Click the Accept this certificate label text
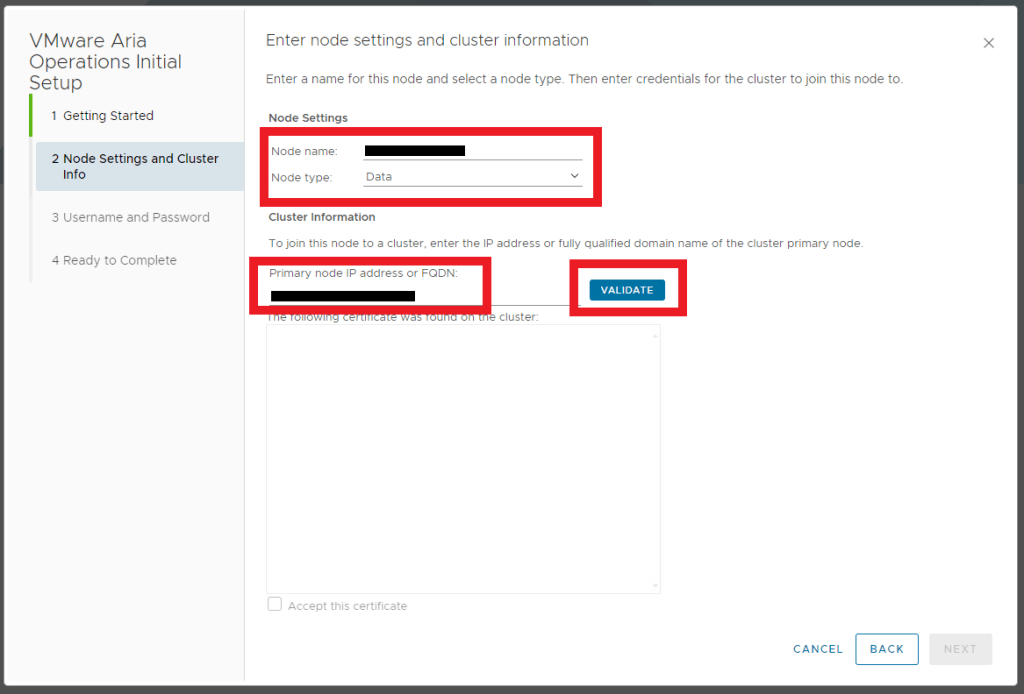 (347, 606)
